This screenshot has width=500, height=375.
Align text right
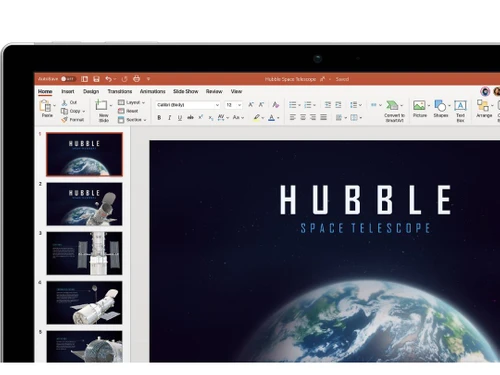pyautogui.click(x=313, y=117)
